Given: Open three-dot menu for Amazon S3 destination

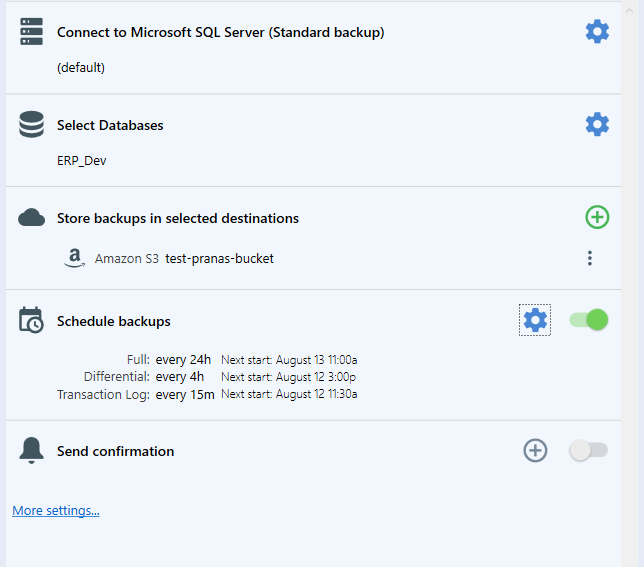Looking at the screenshot, I should point(590,258).
